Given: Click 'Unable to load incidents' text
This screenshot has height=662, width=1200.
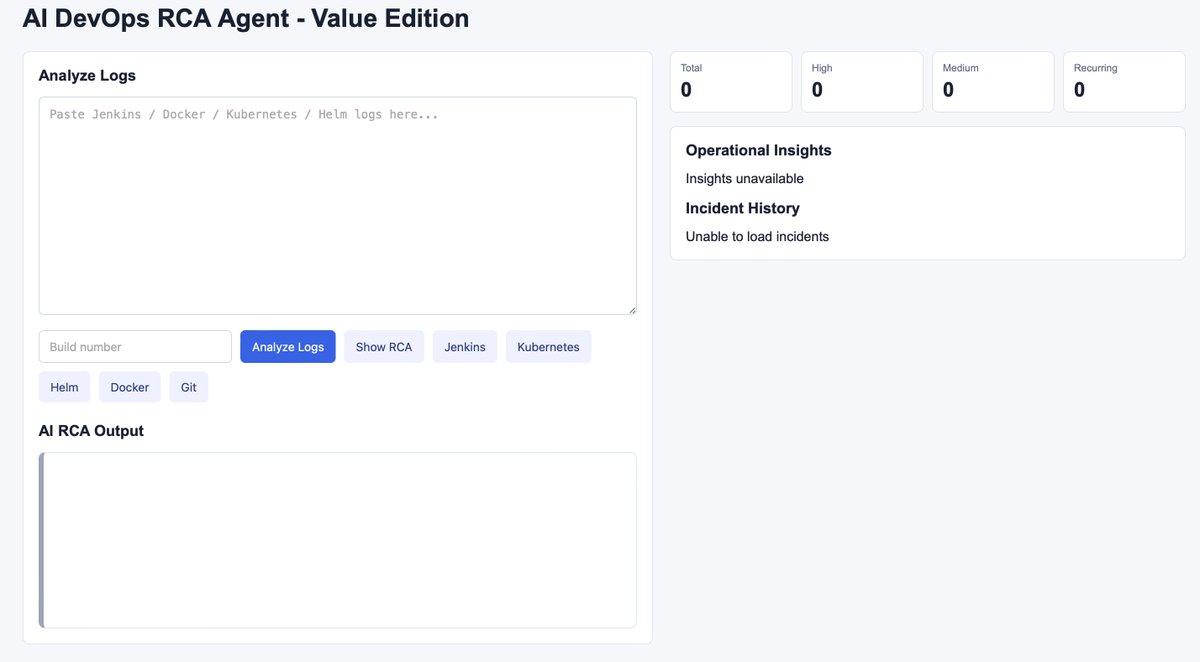Looking at the screenshot, I should click(x=757, y=237).
